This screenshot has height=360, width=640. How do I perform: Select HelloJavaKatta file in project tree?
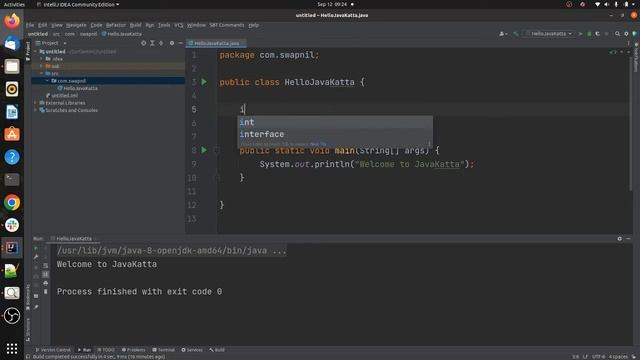pyautogui.click(x=78, y=88)
